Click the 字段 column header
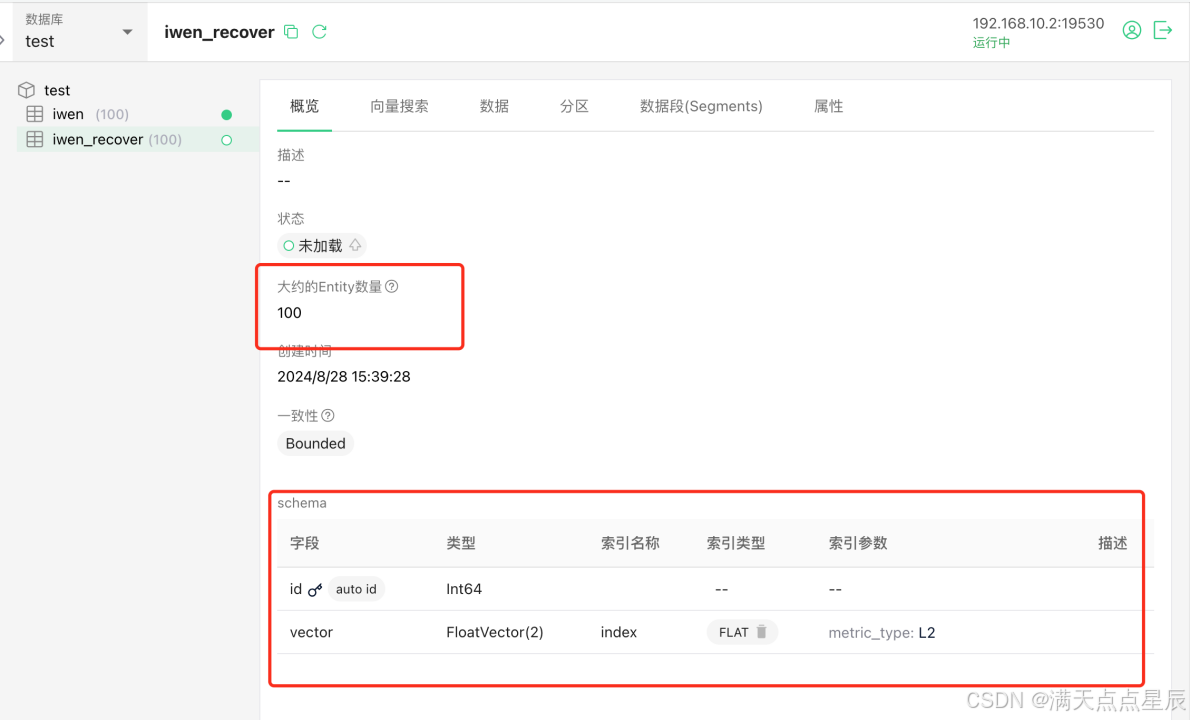The width and height of the screenshot is (1190, 720). 304,543
